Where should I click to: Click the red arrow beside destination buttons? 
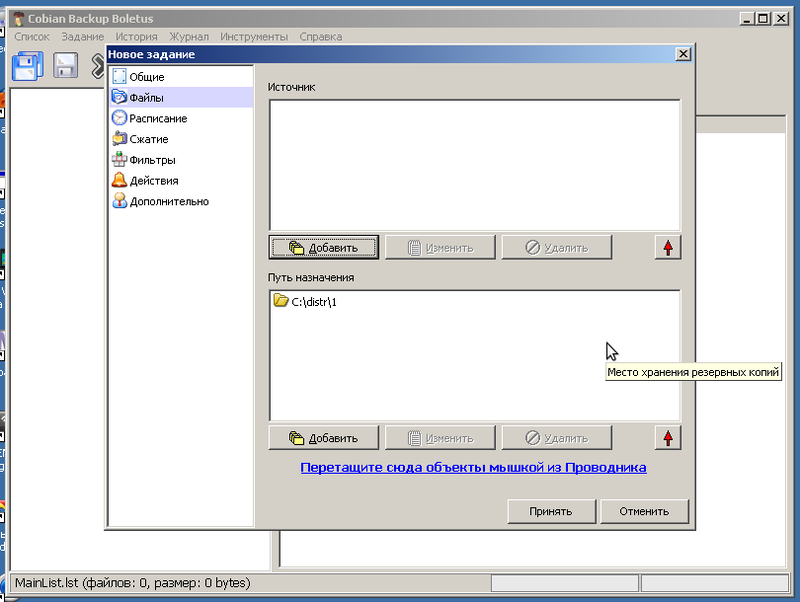click(x=667, y=437)
